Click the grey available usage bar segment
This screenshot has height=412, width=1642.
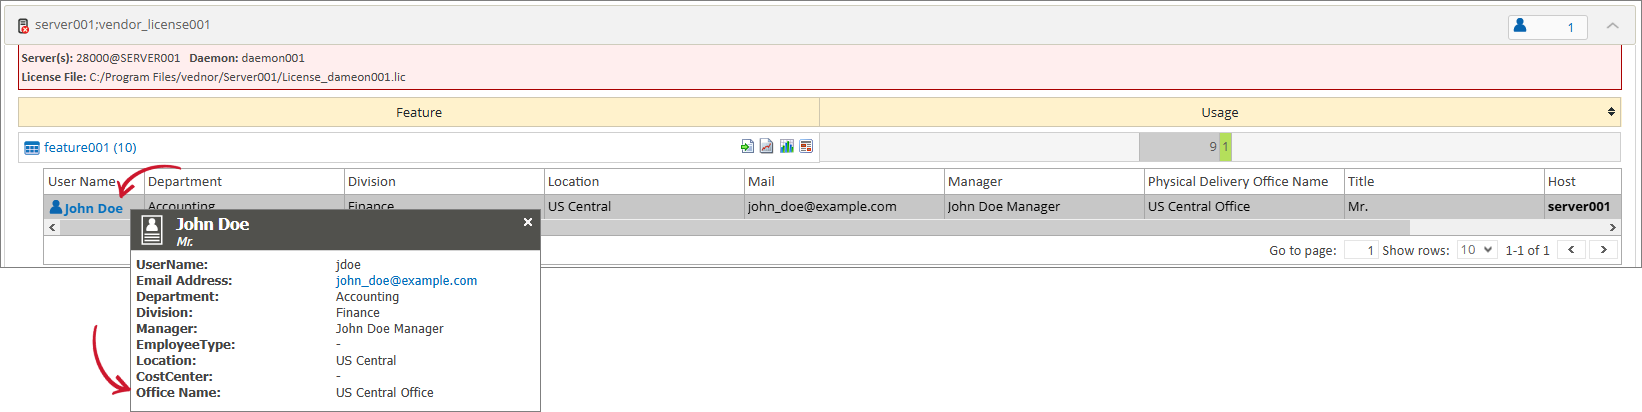[1179, 147]
